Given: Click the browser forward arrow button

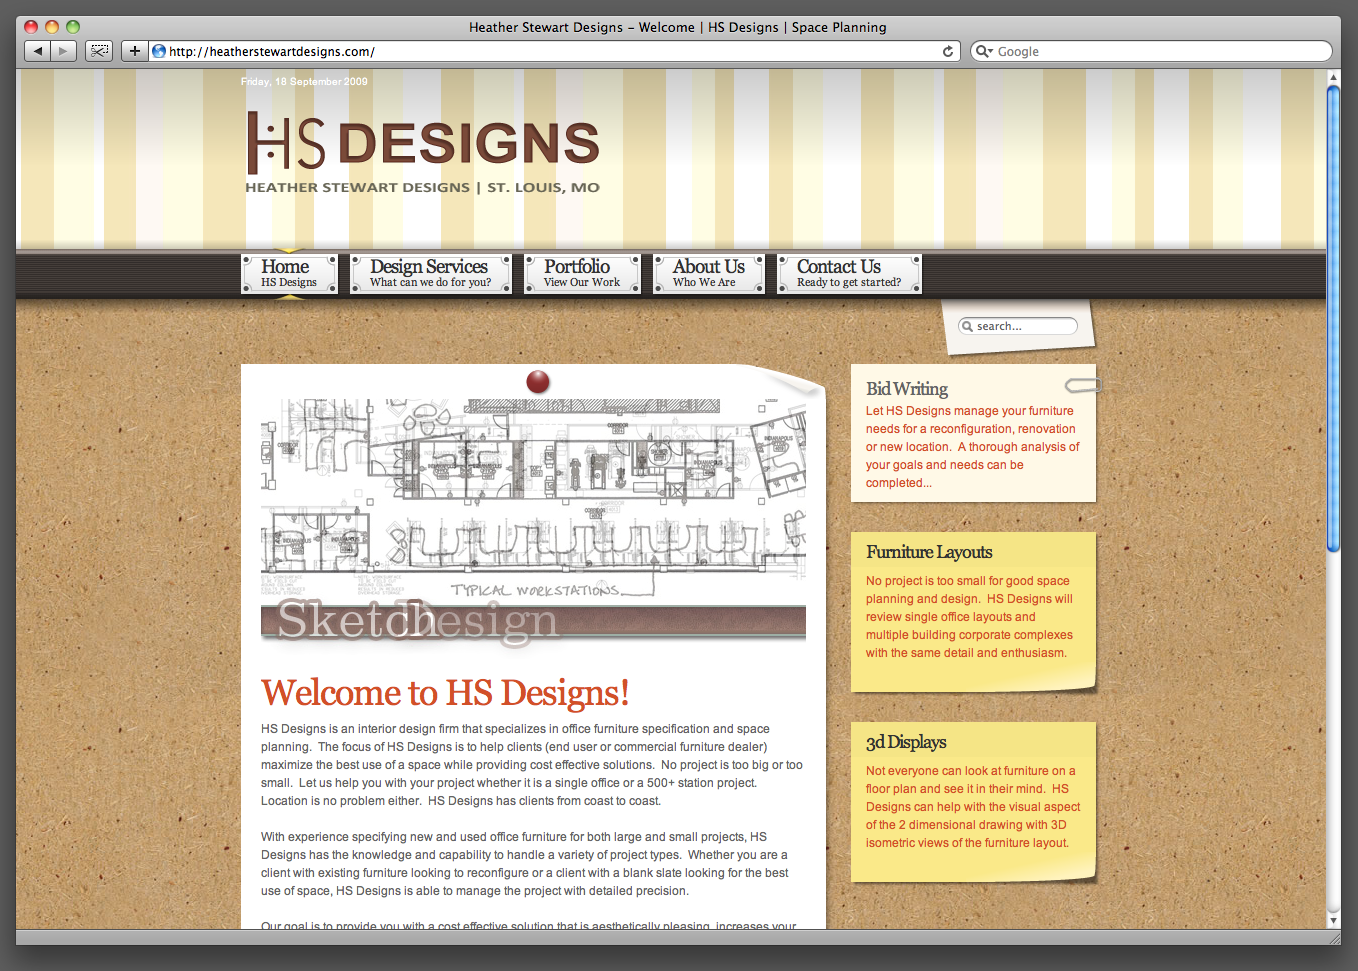Looking at the screenshot, I should (64, 51).
